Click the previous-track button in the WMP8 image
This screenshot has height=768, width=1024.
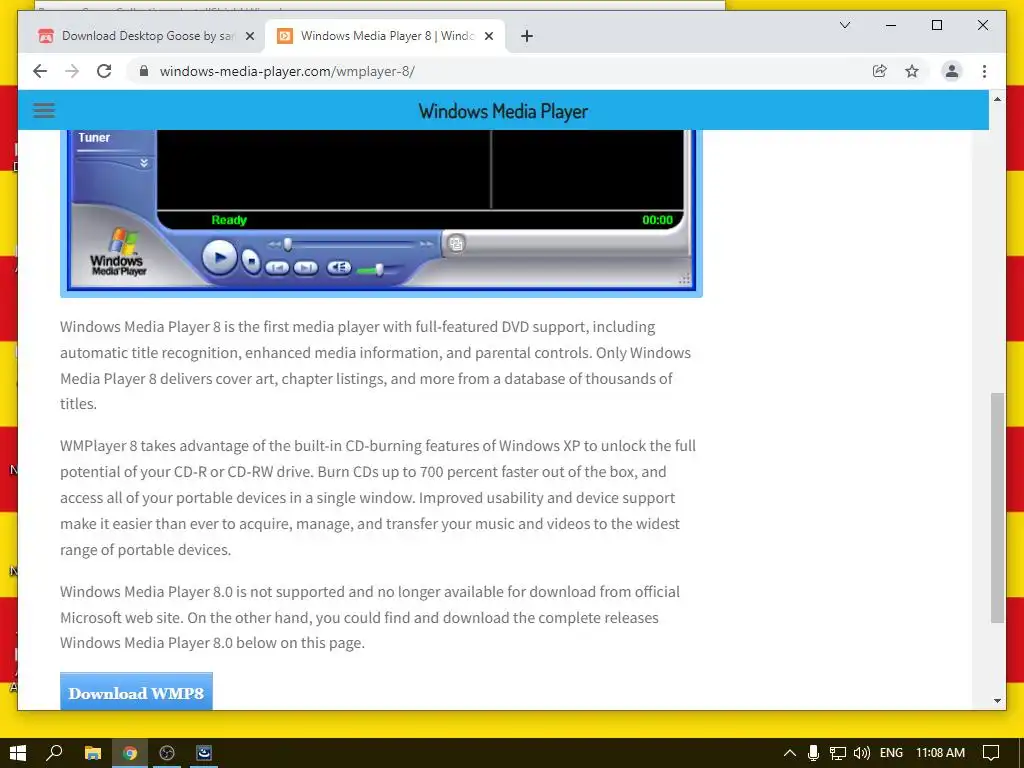click(x=278, y=267)
